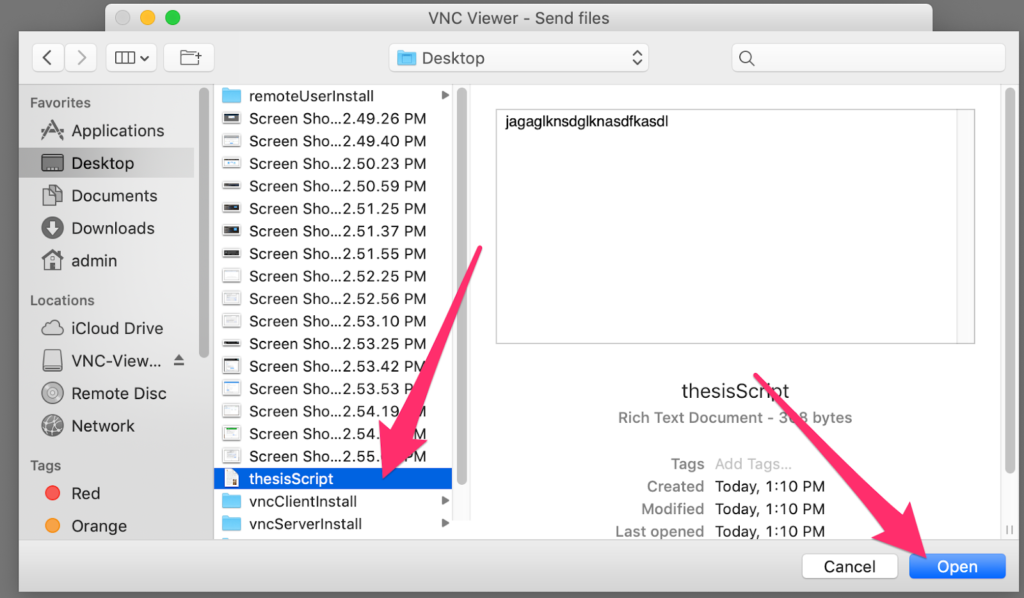Click thumbnail icon of Screen Sho...2.53.53 file

(231, 388)
